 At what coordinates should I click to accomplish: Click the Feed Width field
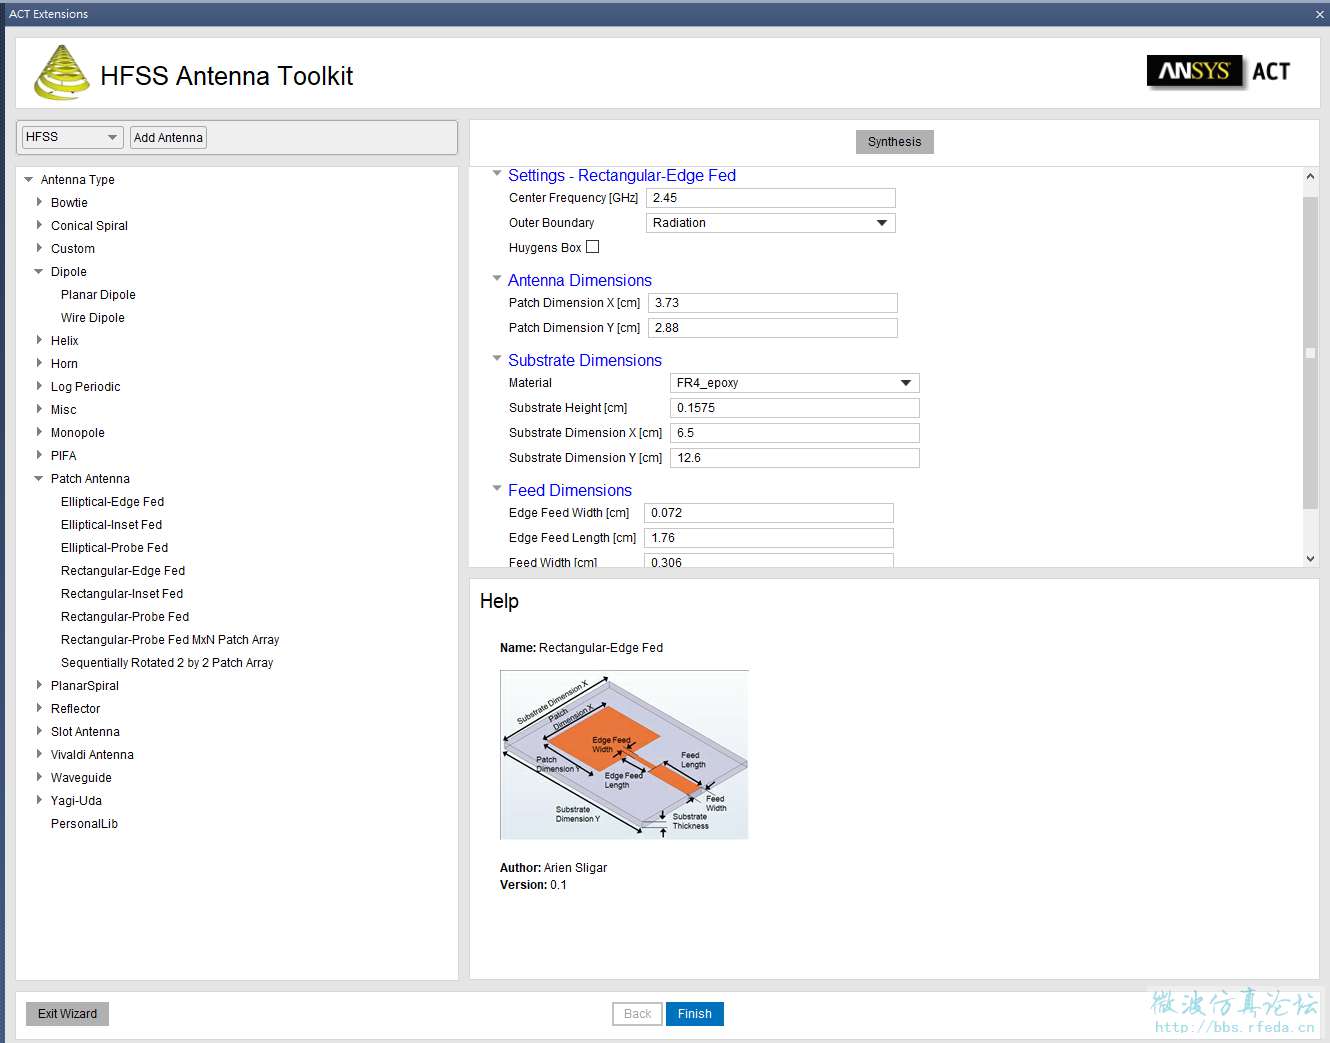pyautogui.click(x=768, y=561)
